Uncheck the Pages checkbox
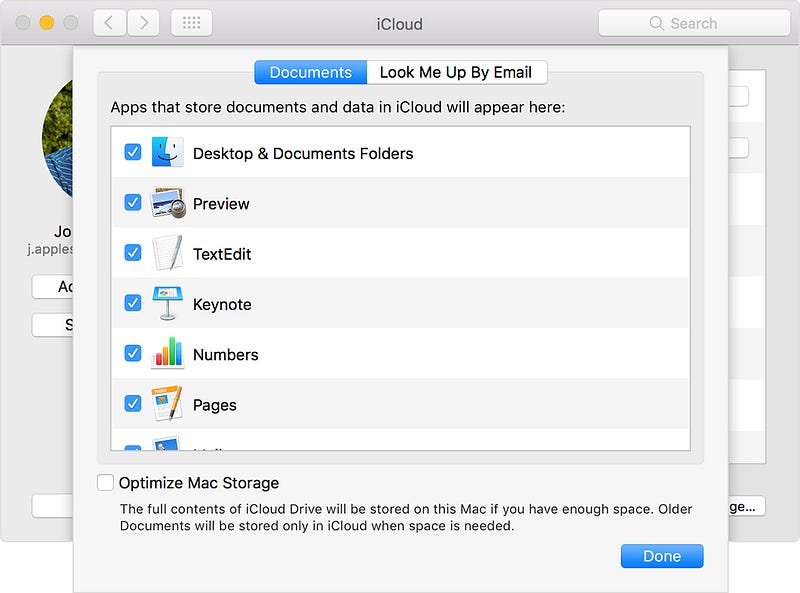Screen dimensions: 800x593 click(x=132, y=404)
